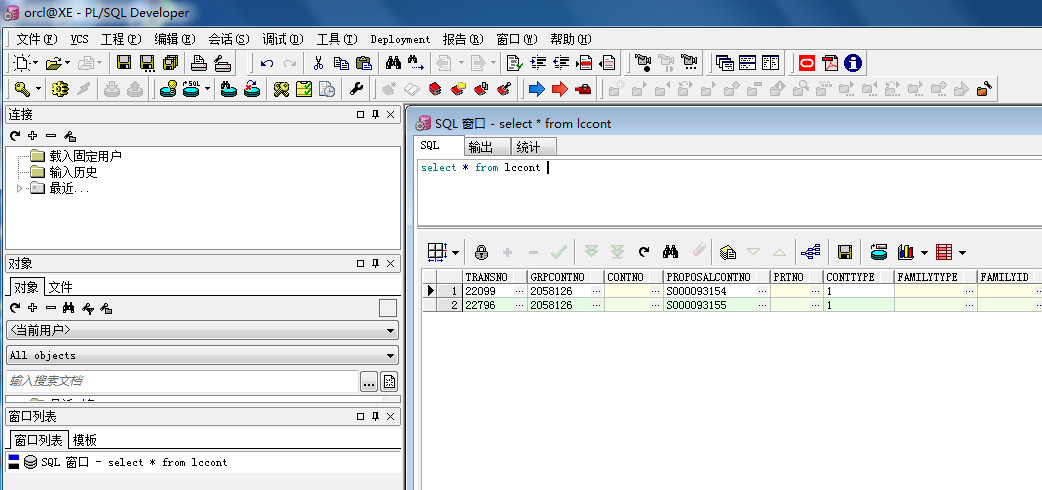Open the VCS menu
Viewport: 1042px width, 490px height.
pos(80,39)
